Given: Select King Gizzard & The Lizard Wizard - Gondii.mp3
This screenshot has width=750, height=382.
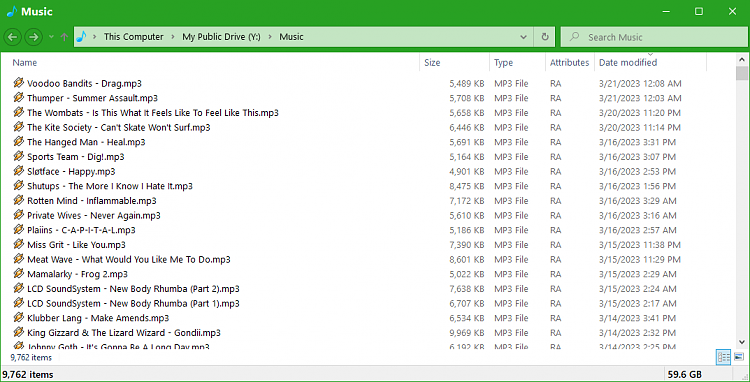Looking at the screenshot, I should [124, 333].
